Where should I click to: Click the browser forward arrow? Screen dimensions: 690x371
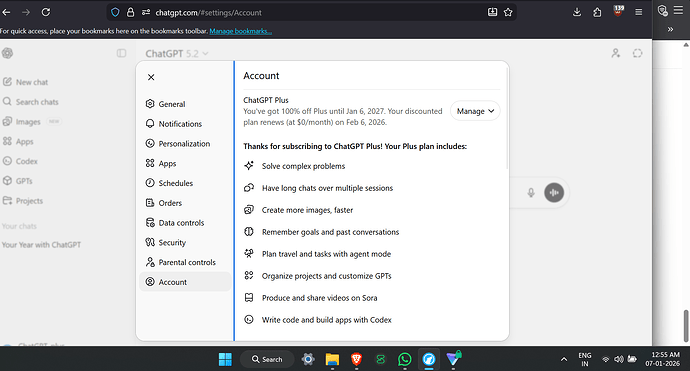coord(26,12)
